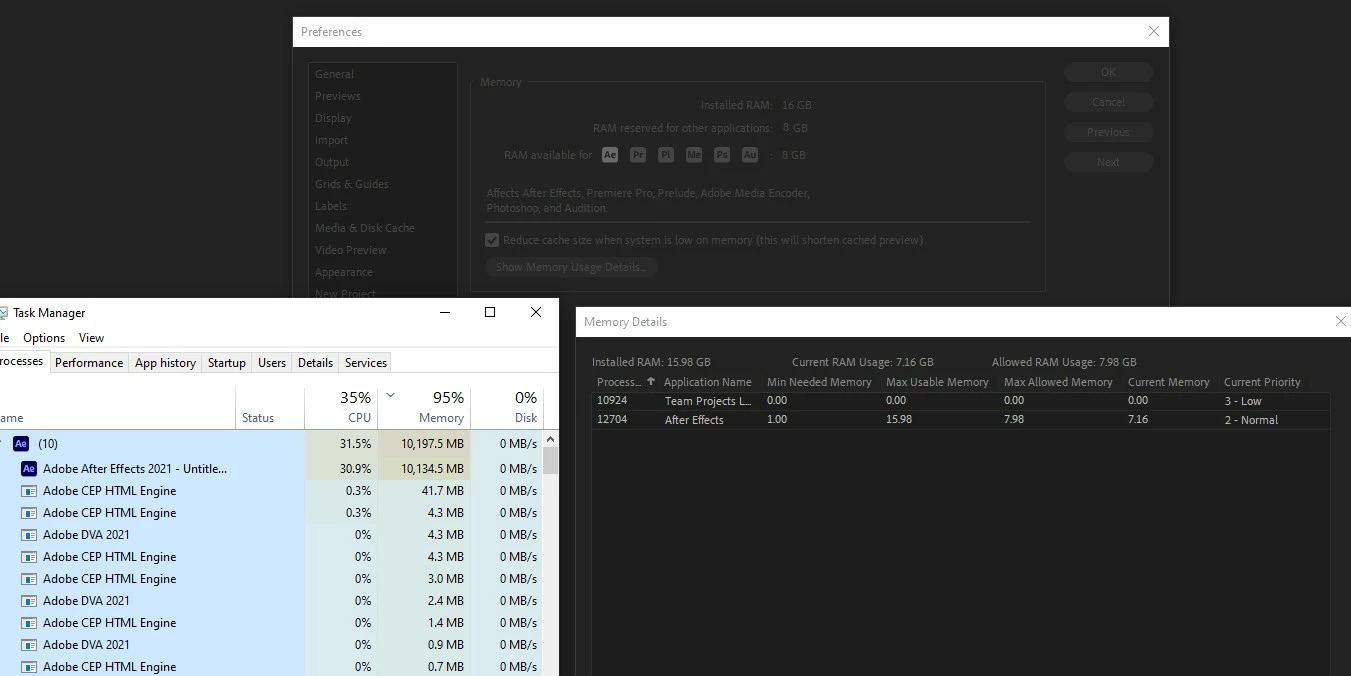1351x676 pixels.
Task: Click Min Needed Memory column header
Action: (x=819, y=382)
